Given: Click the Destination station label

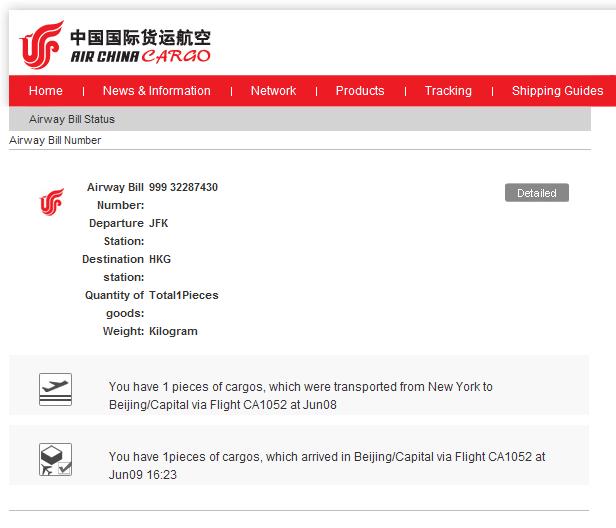Looking at the screenshot, I should pos(113,268).
